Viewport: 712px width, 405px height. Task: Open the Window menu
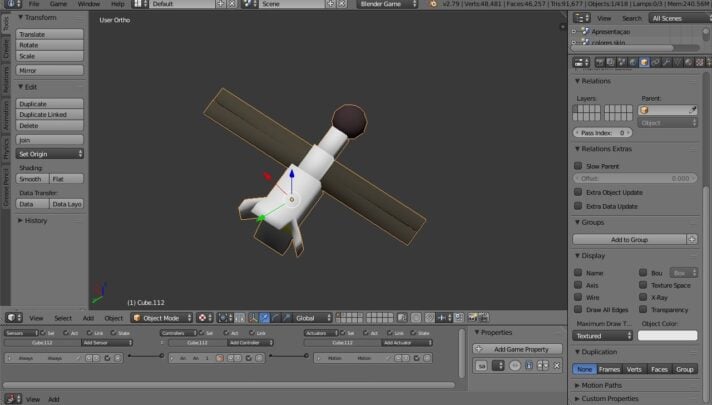[88, 4]
